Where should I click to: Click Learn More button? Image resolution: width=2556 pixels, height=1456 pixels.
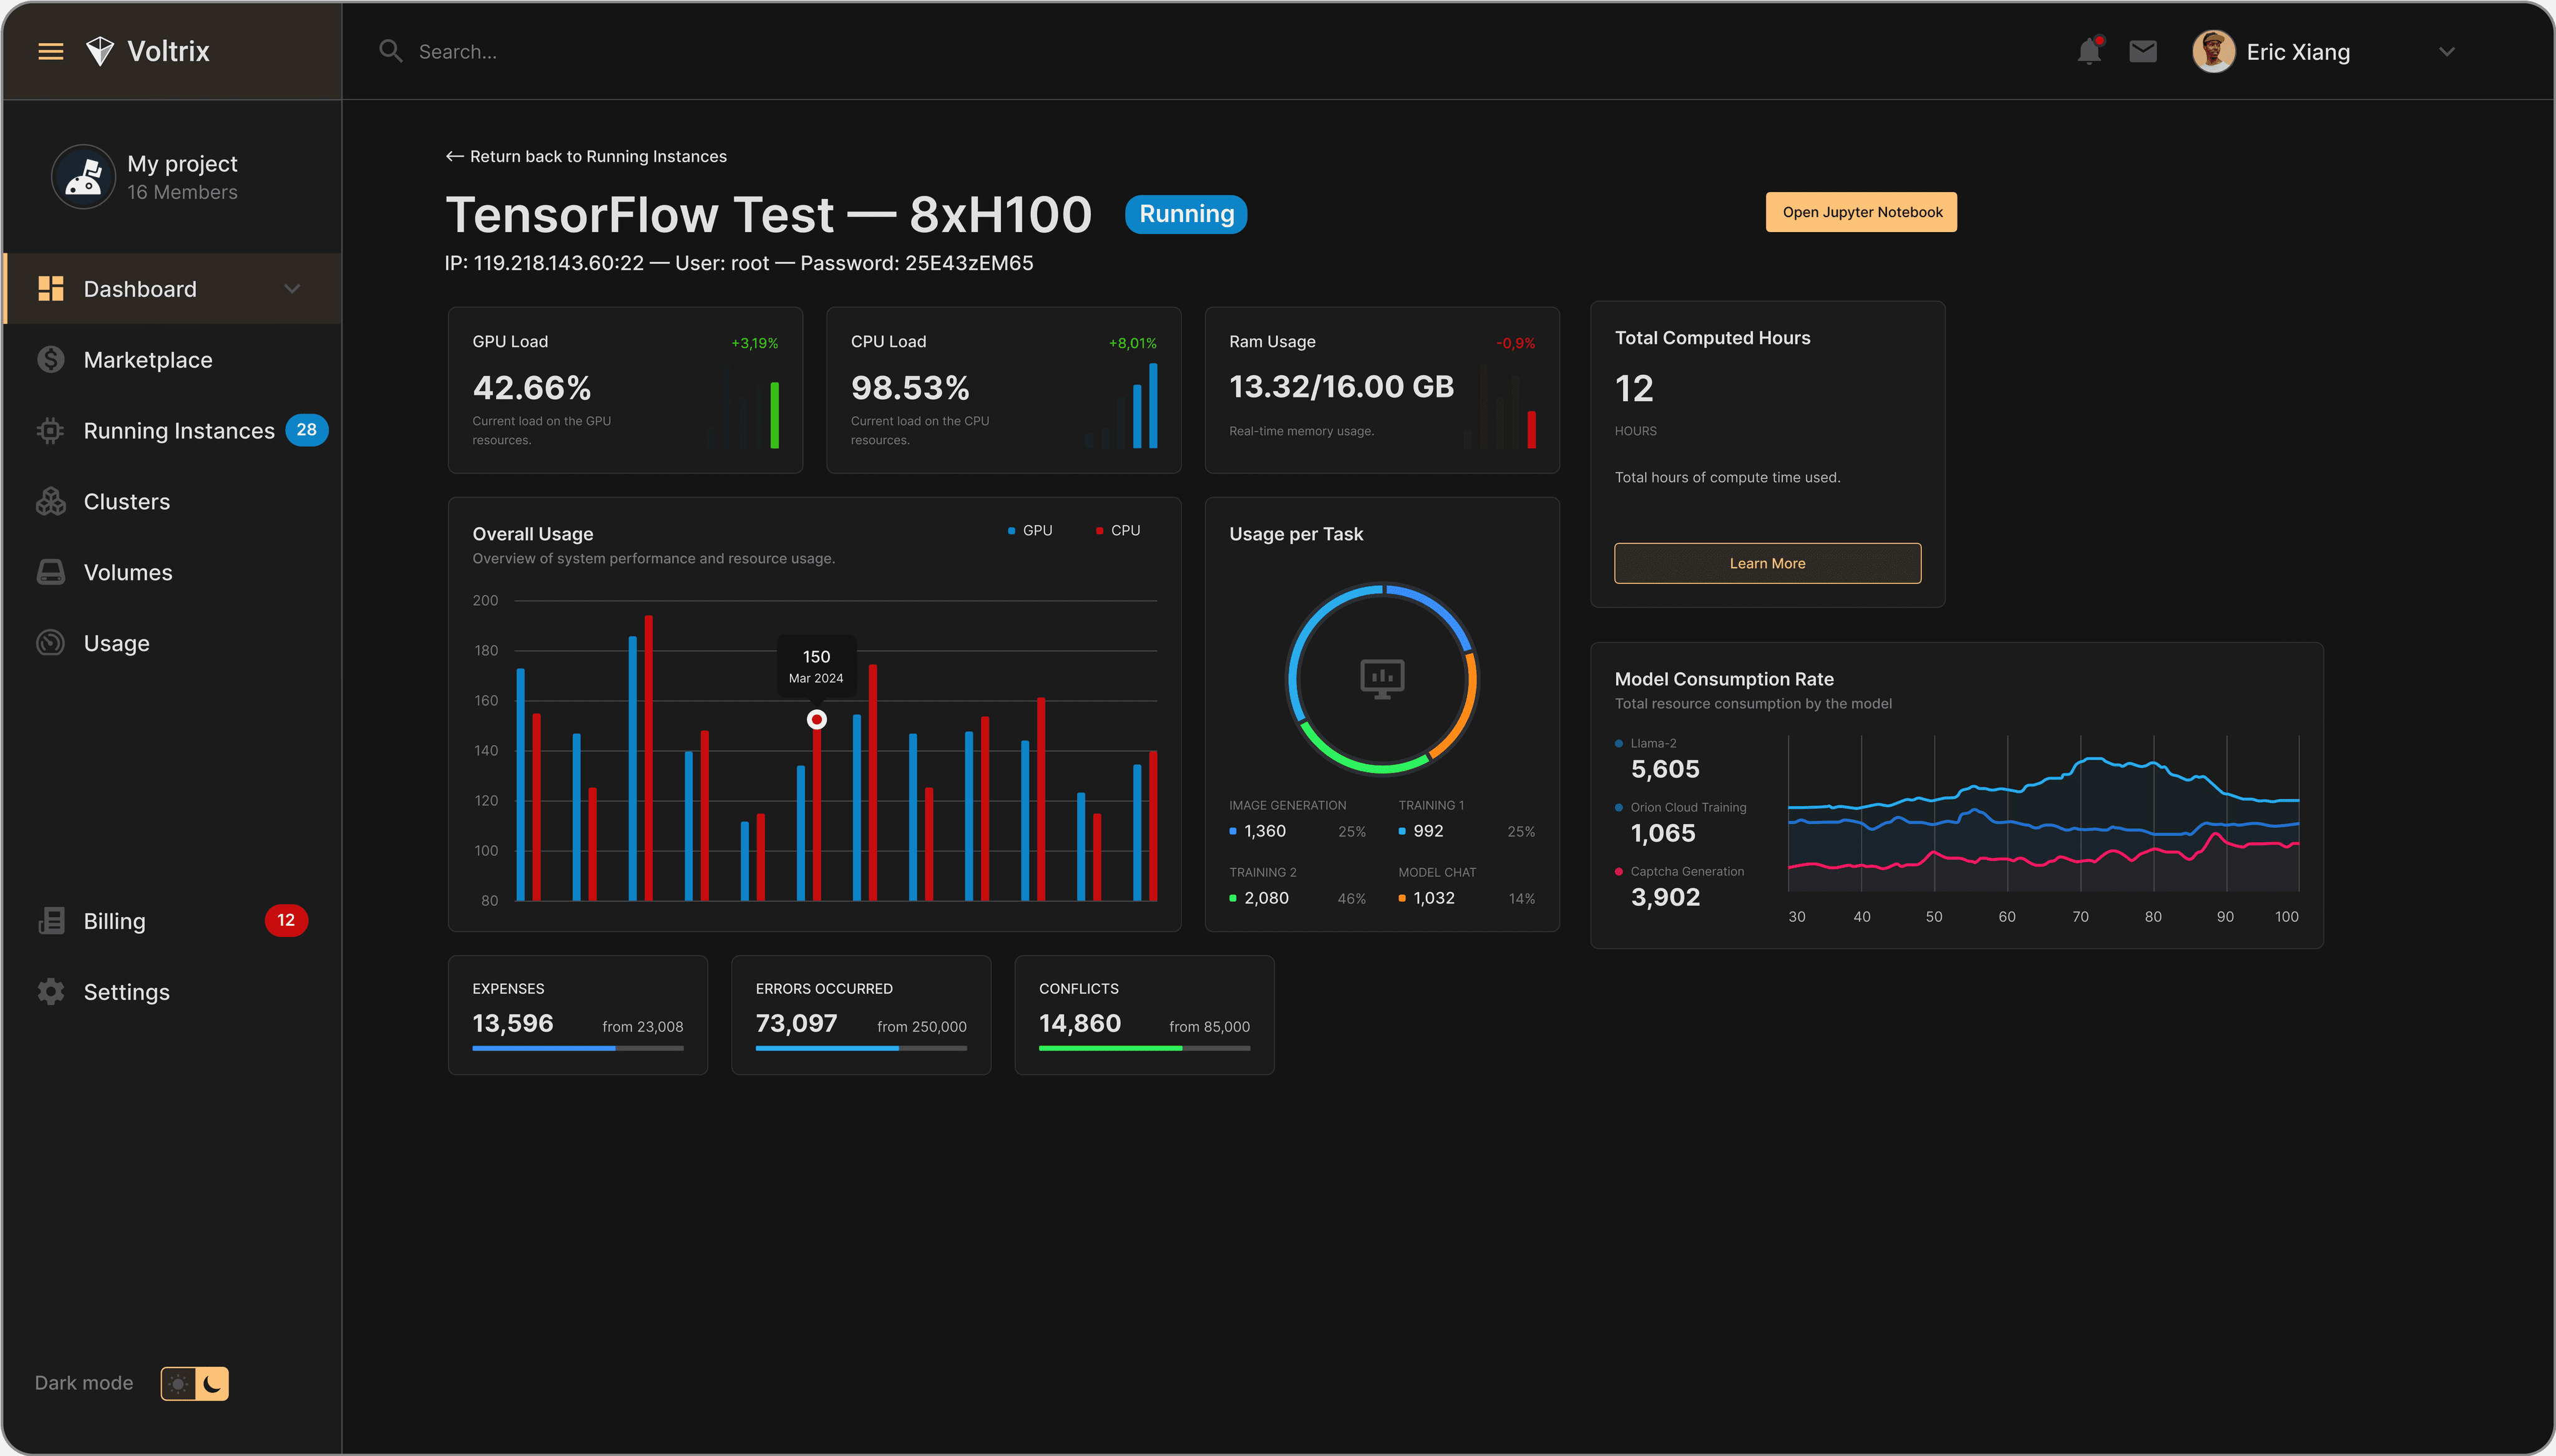click(1767, 563)
